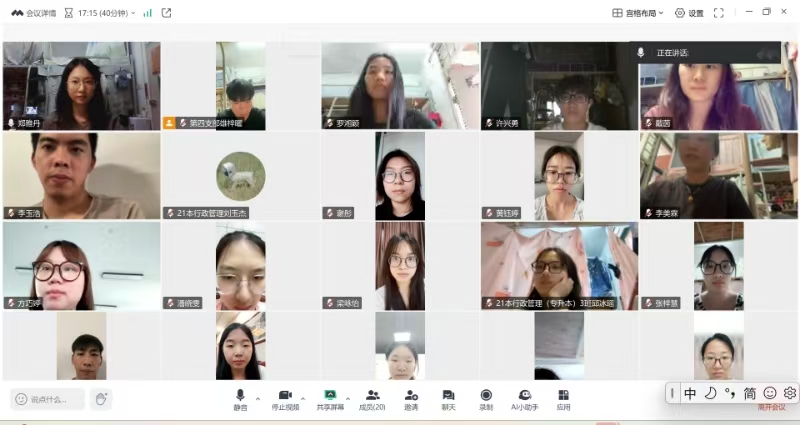Click the leave meeting (离开会议) button
The width and height of the screenshot is (800, 425).
point(770,407)
